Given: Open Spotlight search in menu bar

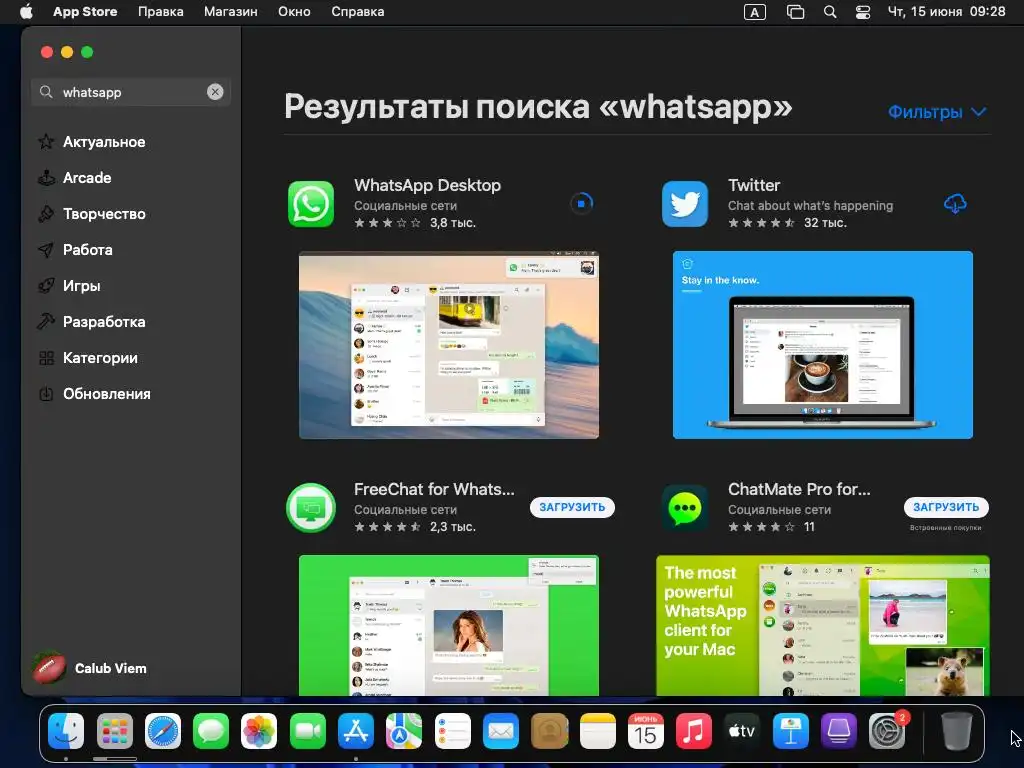Looking at the screenshot, I should 829,12.
